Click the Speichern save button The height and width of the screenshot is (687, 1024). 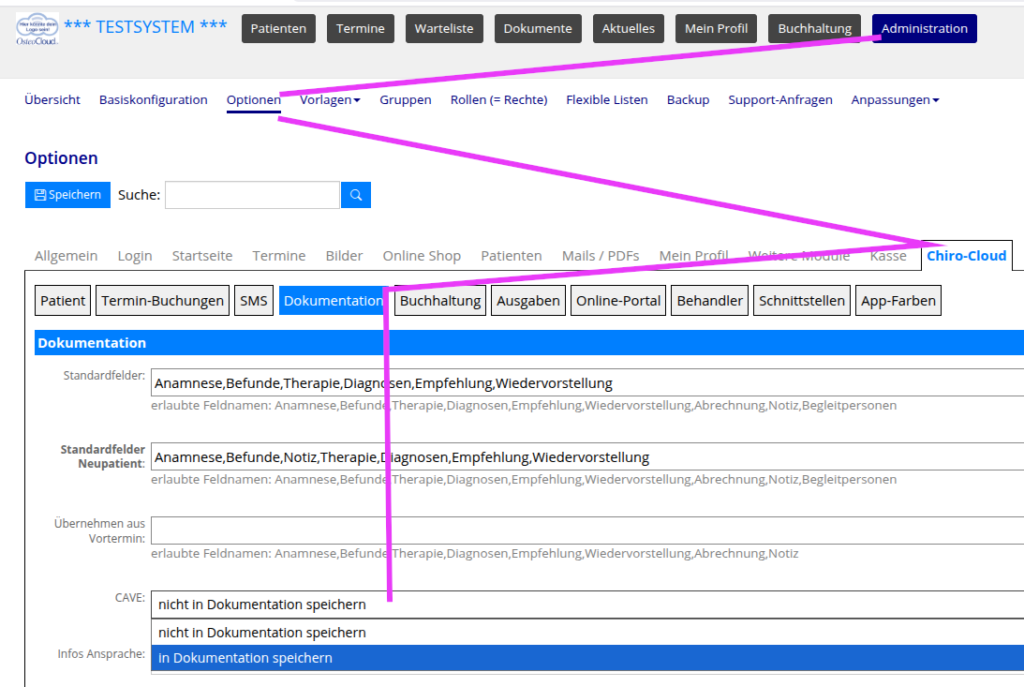pos(67,195)
